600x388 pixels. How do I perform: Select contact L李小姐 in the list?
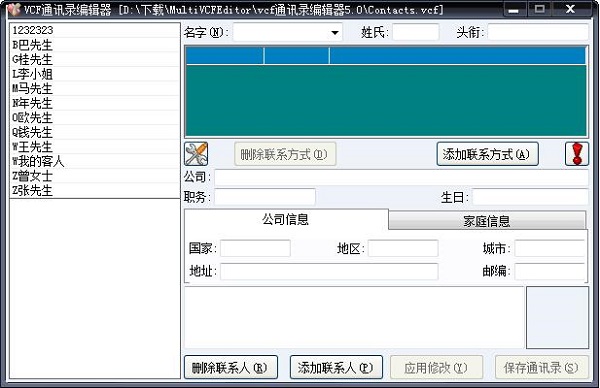click(95, 74)
